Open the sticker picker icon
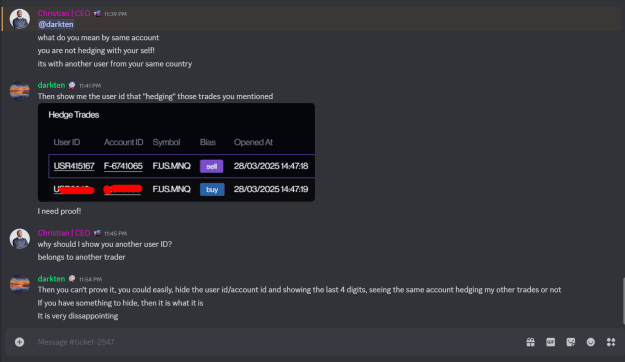The height and width of the screenshot is (362, 625). [x=571, y=342]
